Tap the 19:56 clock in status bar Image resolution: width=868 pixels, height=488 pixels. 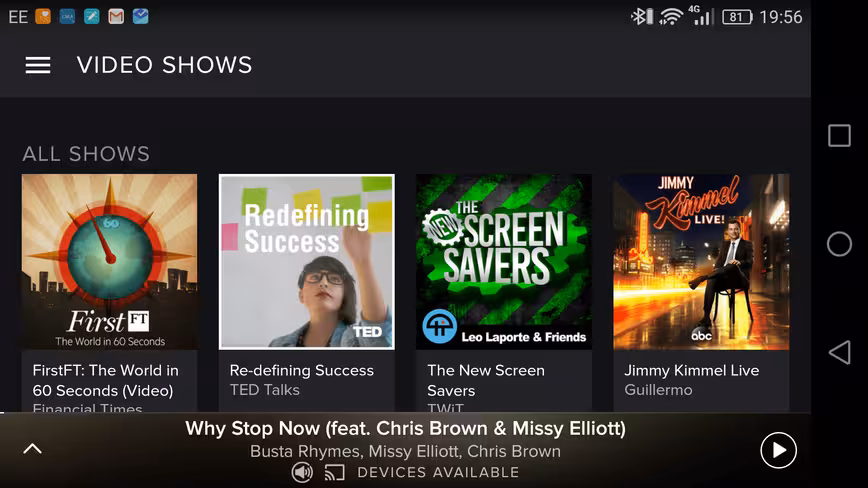pyautogui.click(x=781, y=17)
